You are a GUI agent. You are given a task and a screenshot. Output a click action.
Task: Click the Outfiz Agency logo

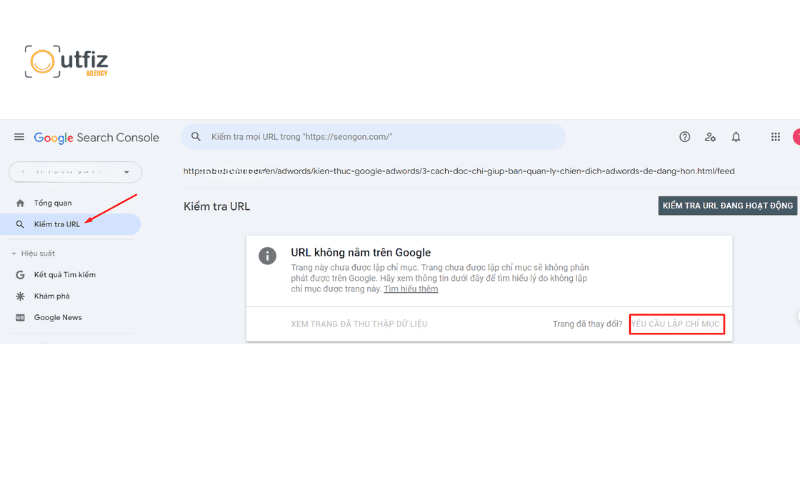(66, 61)
